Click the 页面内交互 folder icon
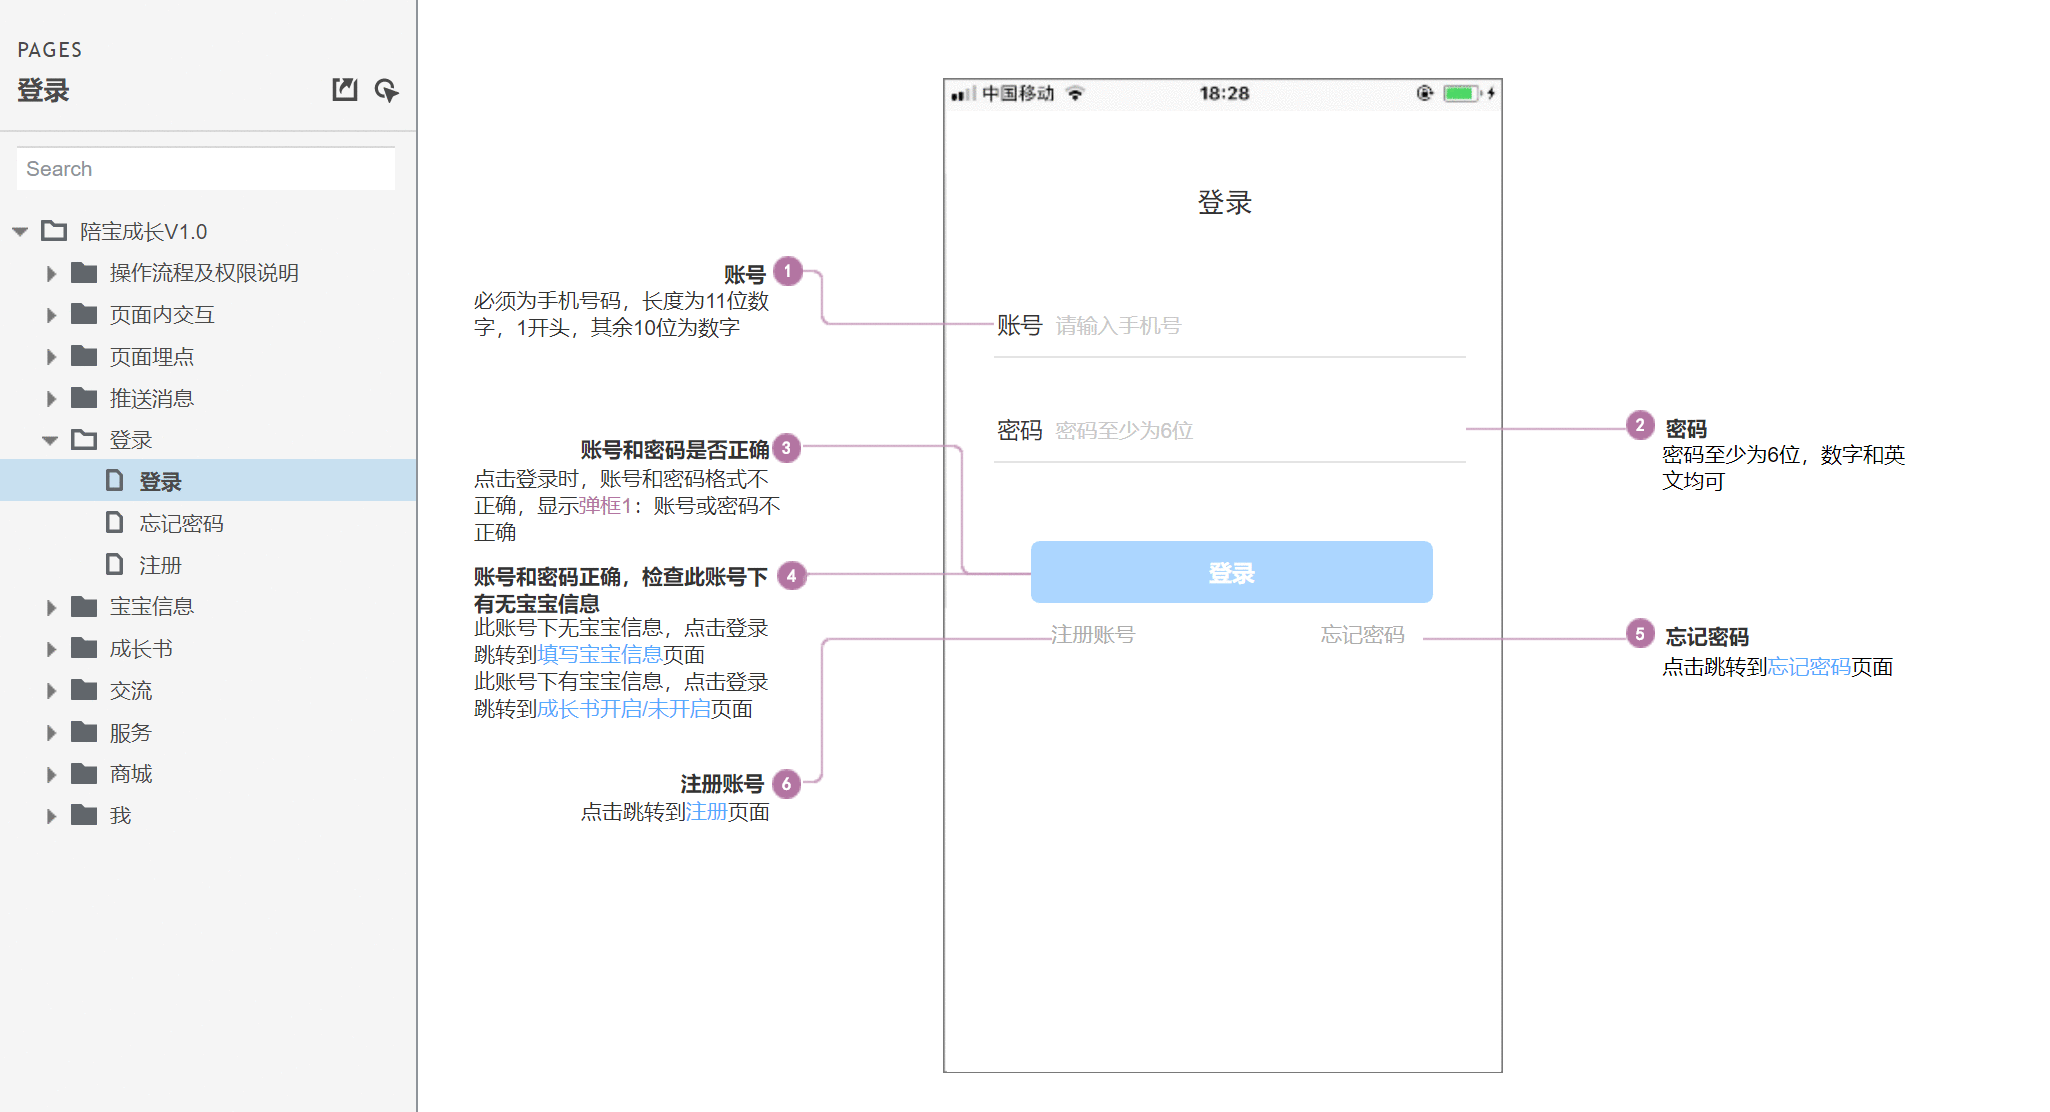The width and height of the screenshot is (2050, 1112). tap(78, 314)
